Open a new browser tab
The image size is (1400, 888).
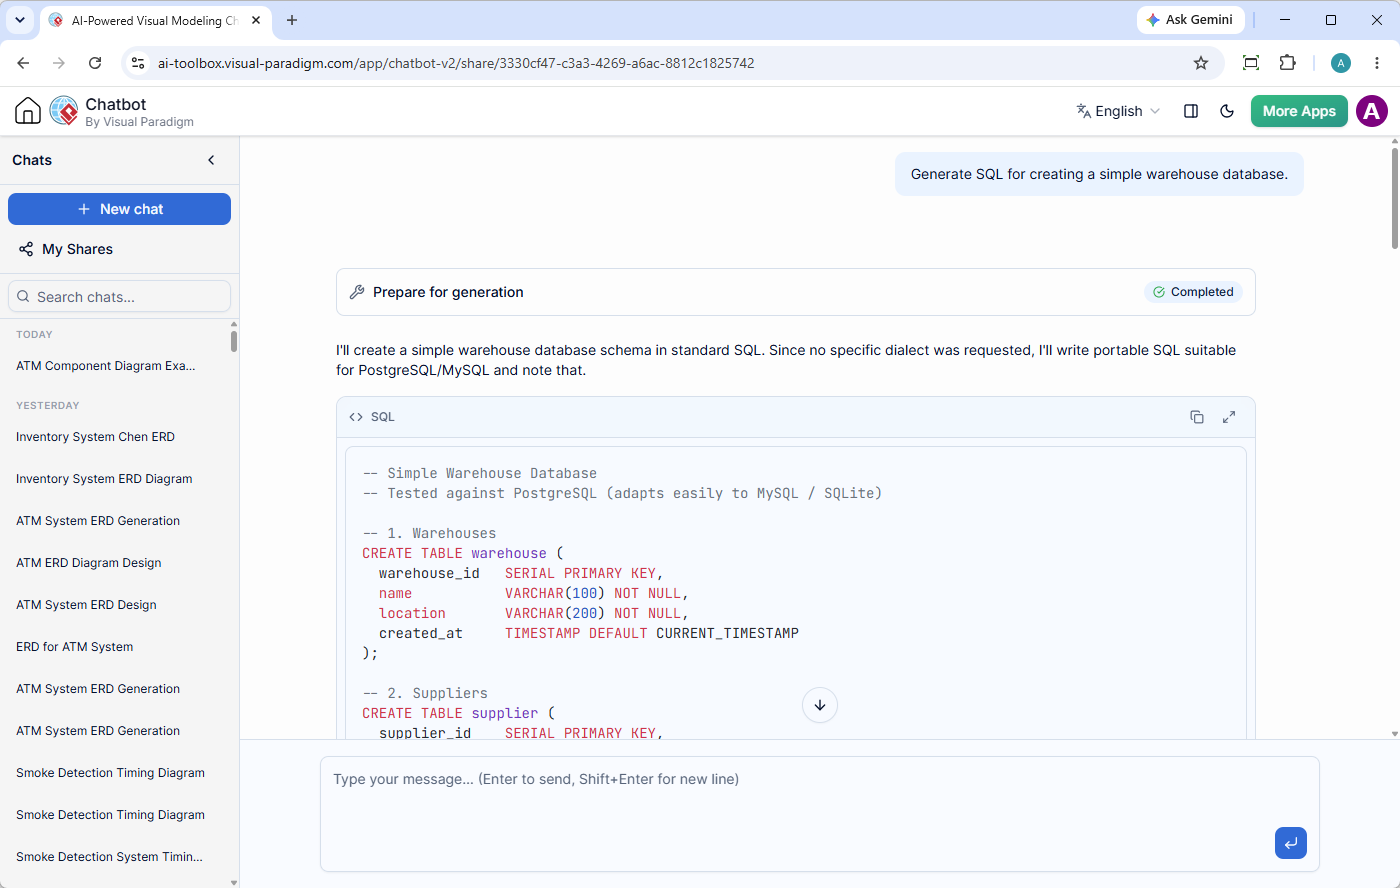[292, 20]
